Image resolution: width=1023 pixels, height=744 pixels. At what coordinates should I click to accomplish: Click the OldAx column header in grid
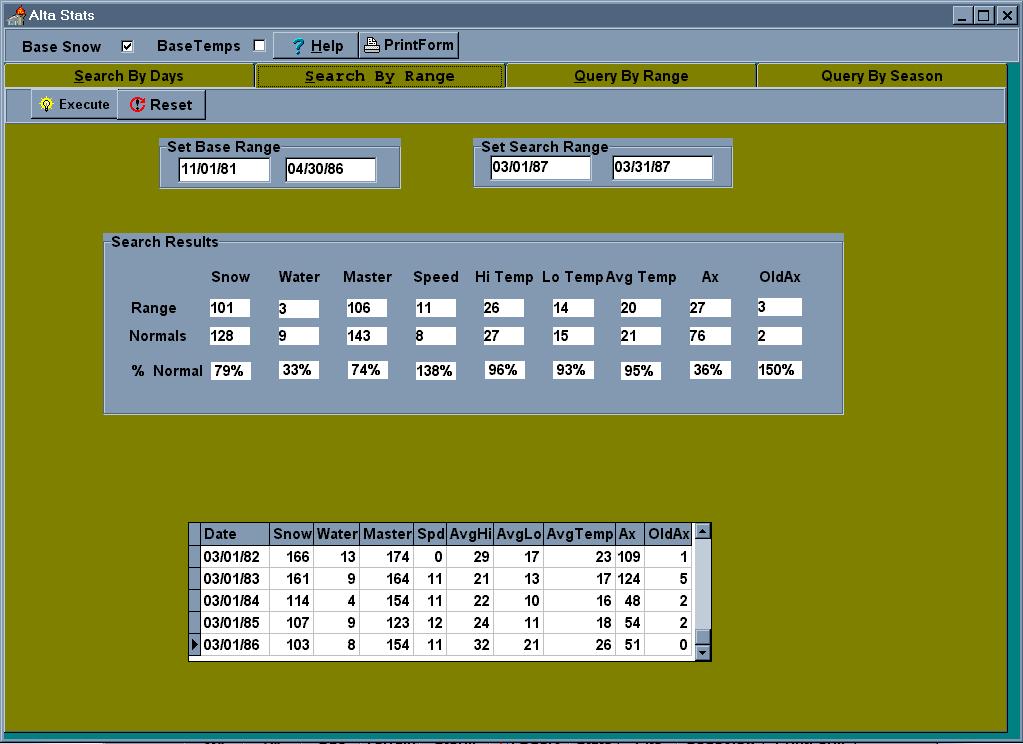point(668,534)
